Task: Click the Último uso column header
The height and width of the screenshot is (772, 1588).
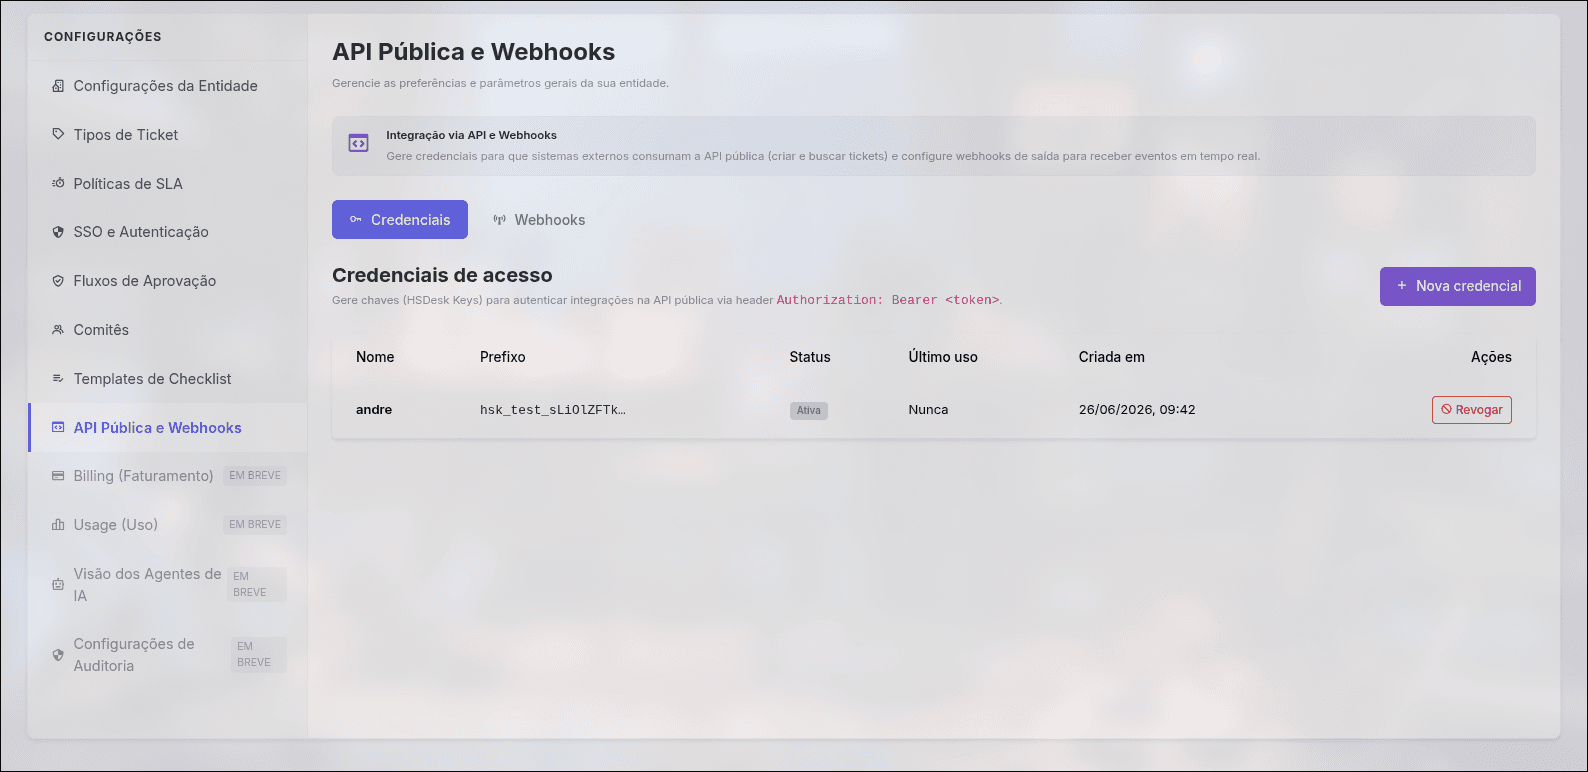Action: tap(943, 357)
